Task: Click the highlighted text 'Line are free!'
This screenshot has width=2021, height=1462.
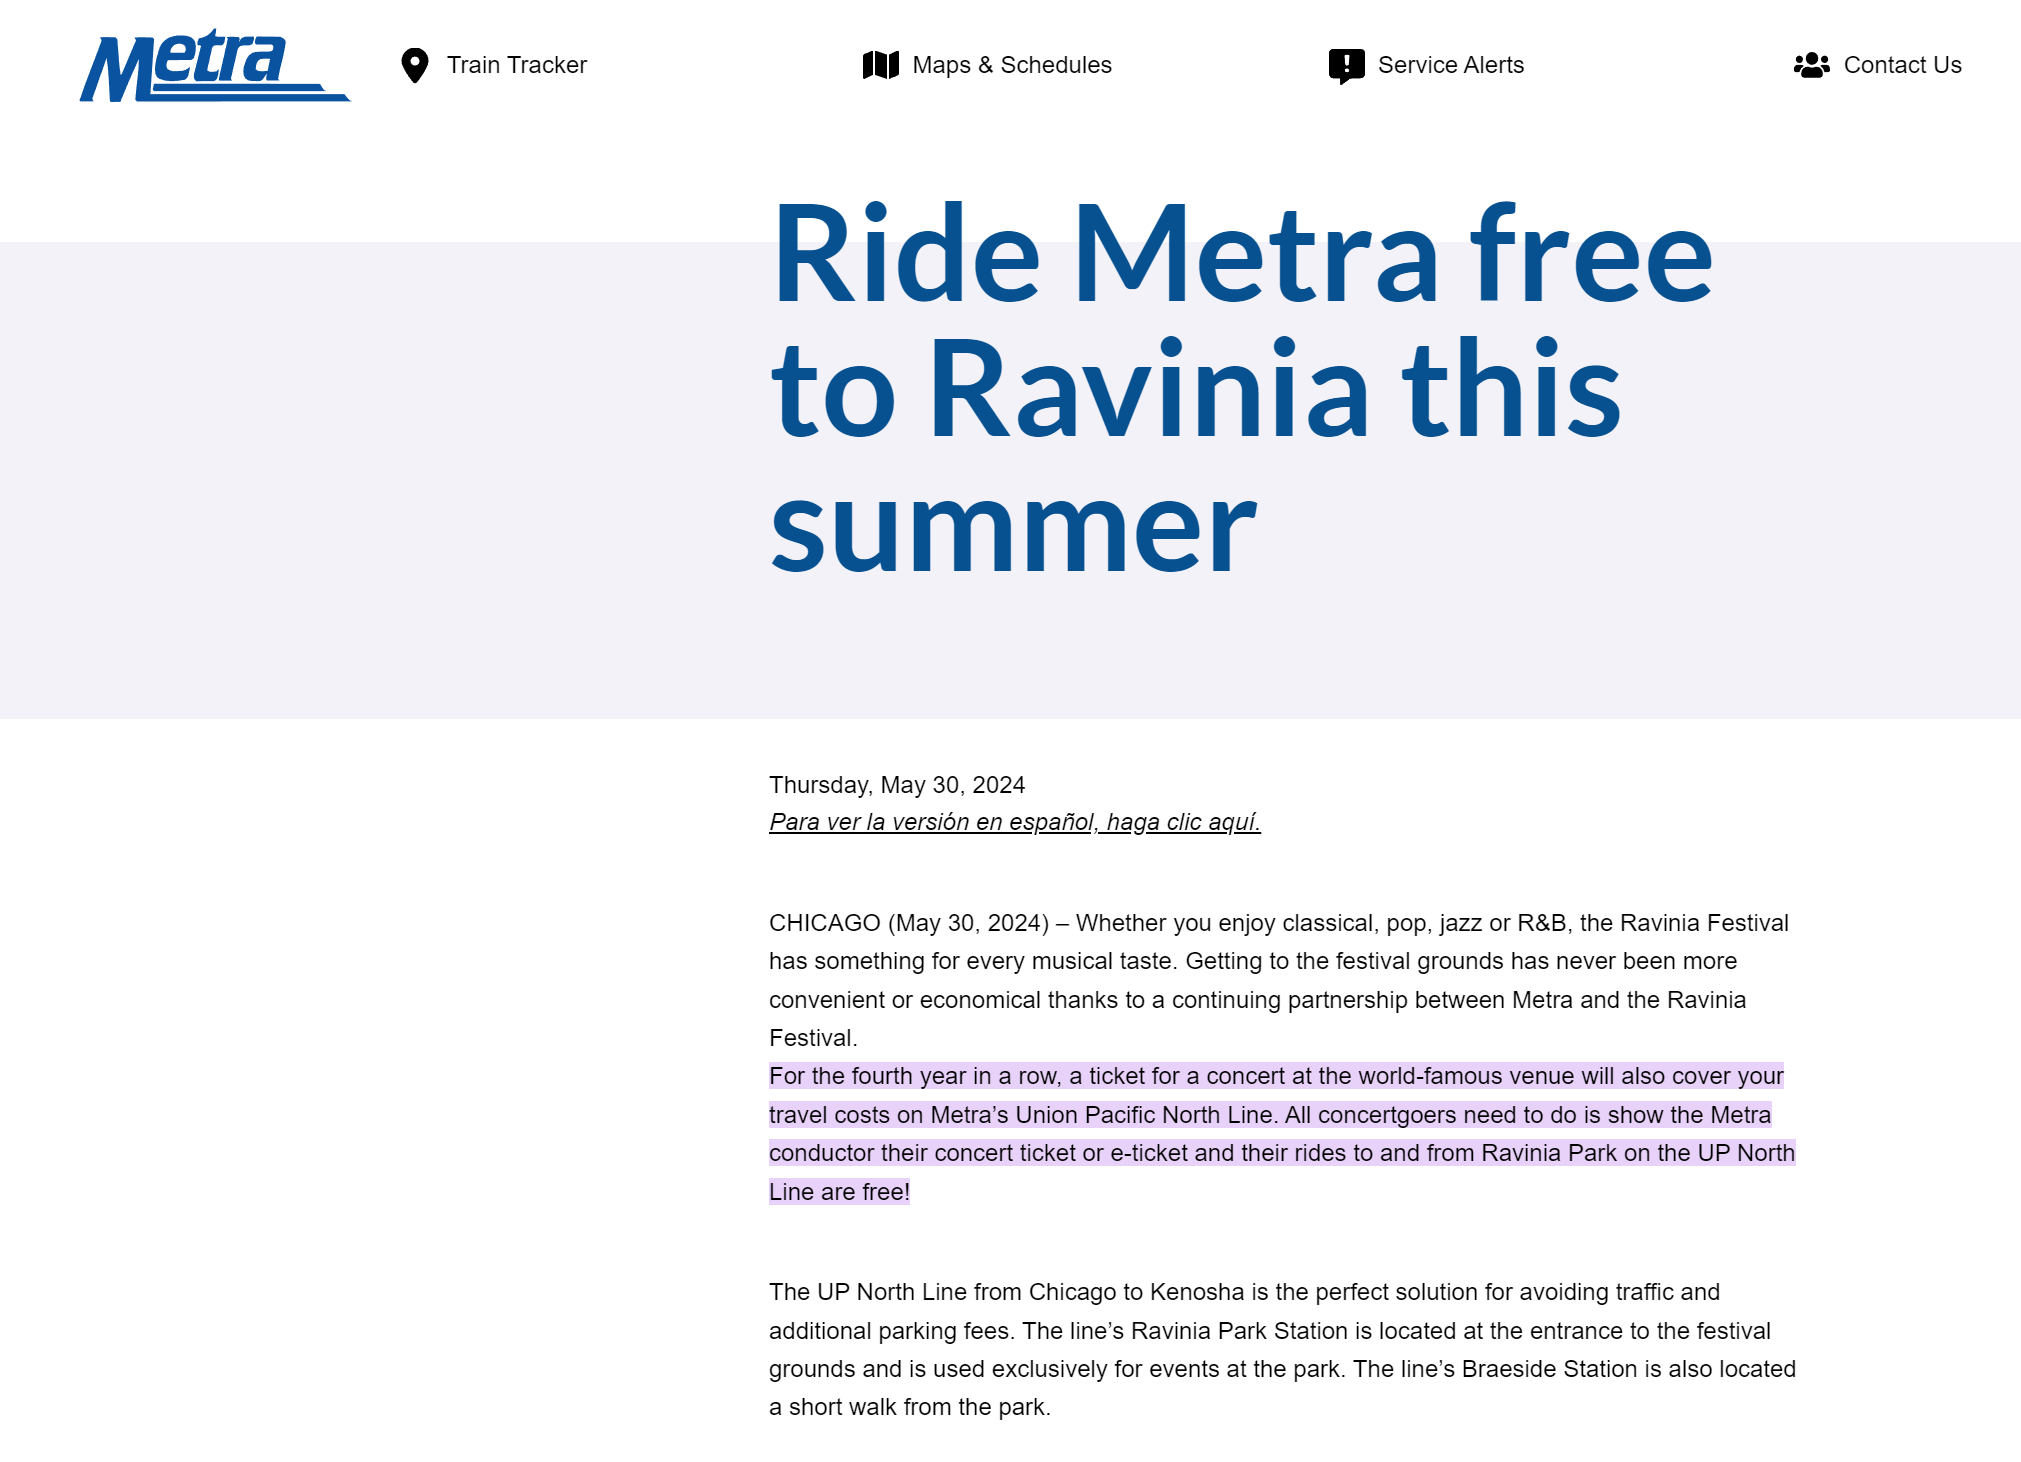Action: tap(839, 1192)
